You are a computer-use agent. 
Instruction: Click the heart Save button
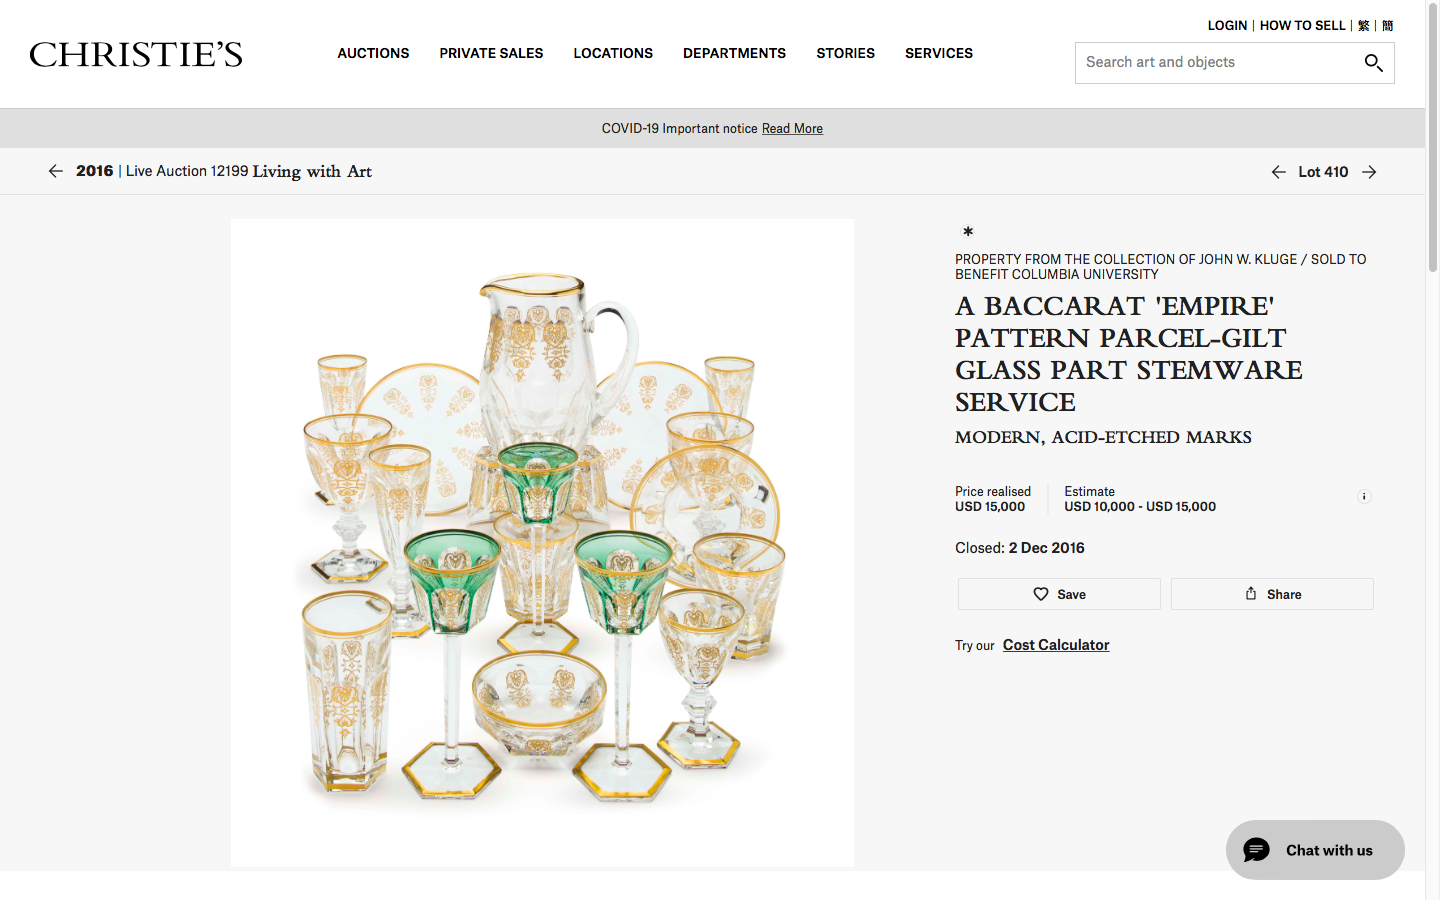tap(1059, 594)
